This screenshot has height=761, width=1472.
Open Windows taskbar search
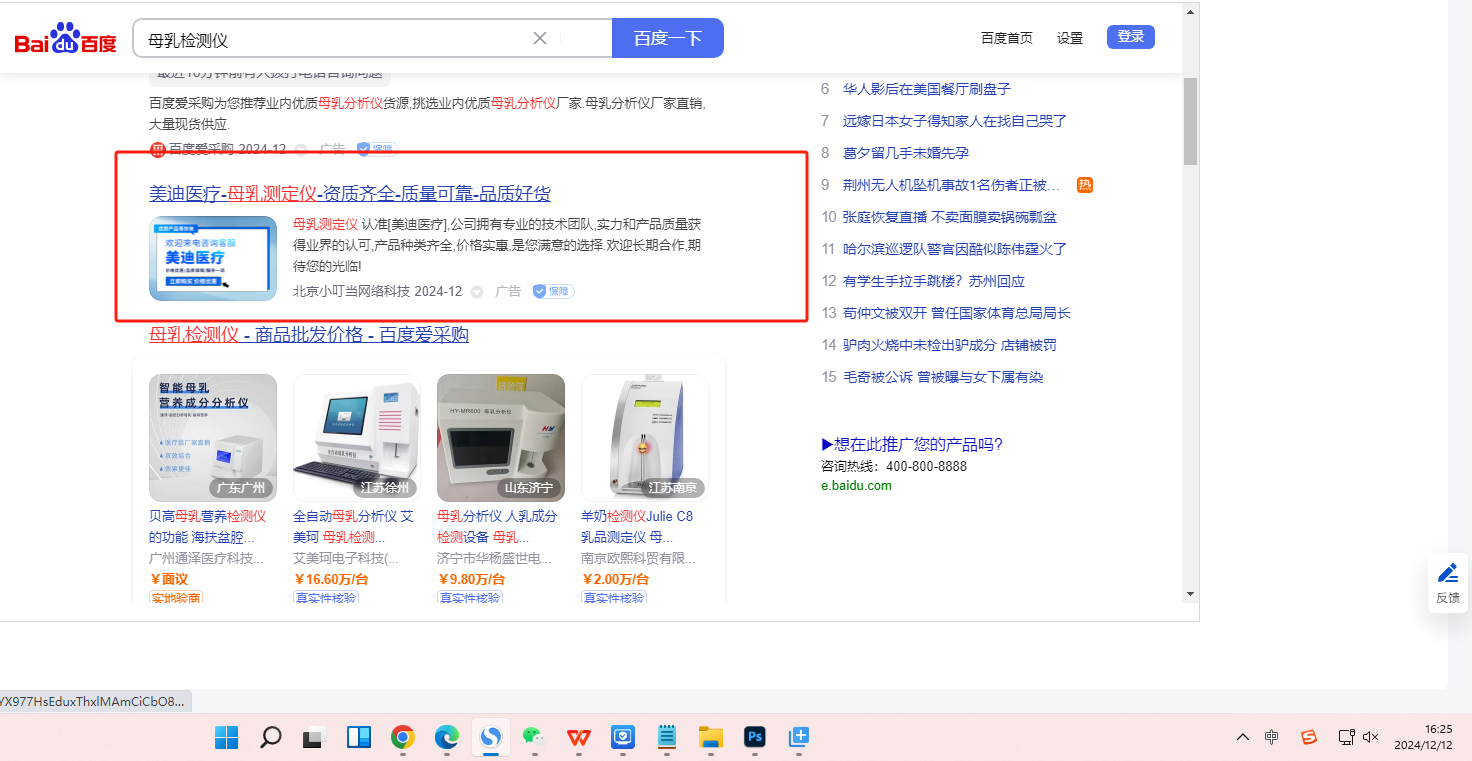270,738
